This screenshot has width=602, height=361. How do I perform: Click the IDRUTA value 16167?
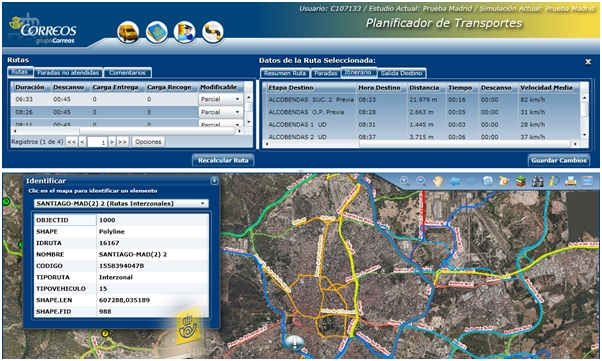tap(109, 243)
